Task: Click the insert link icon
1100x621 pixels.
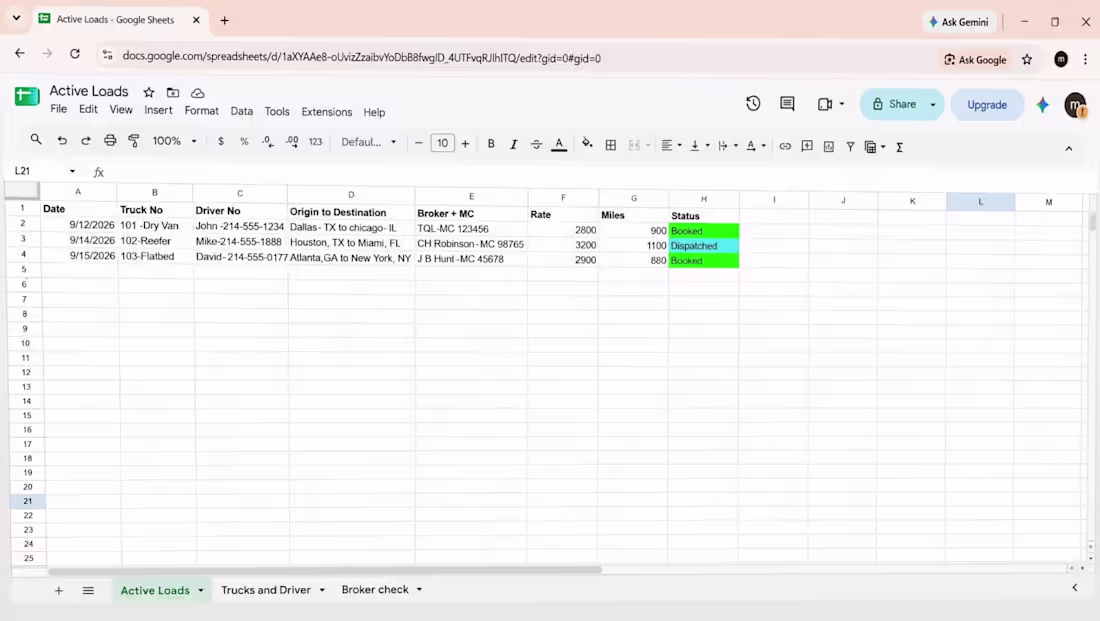Action: (x=785, y=146)
